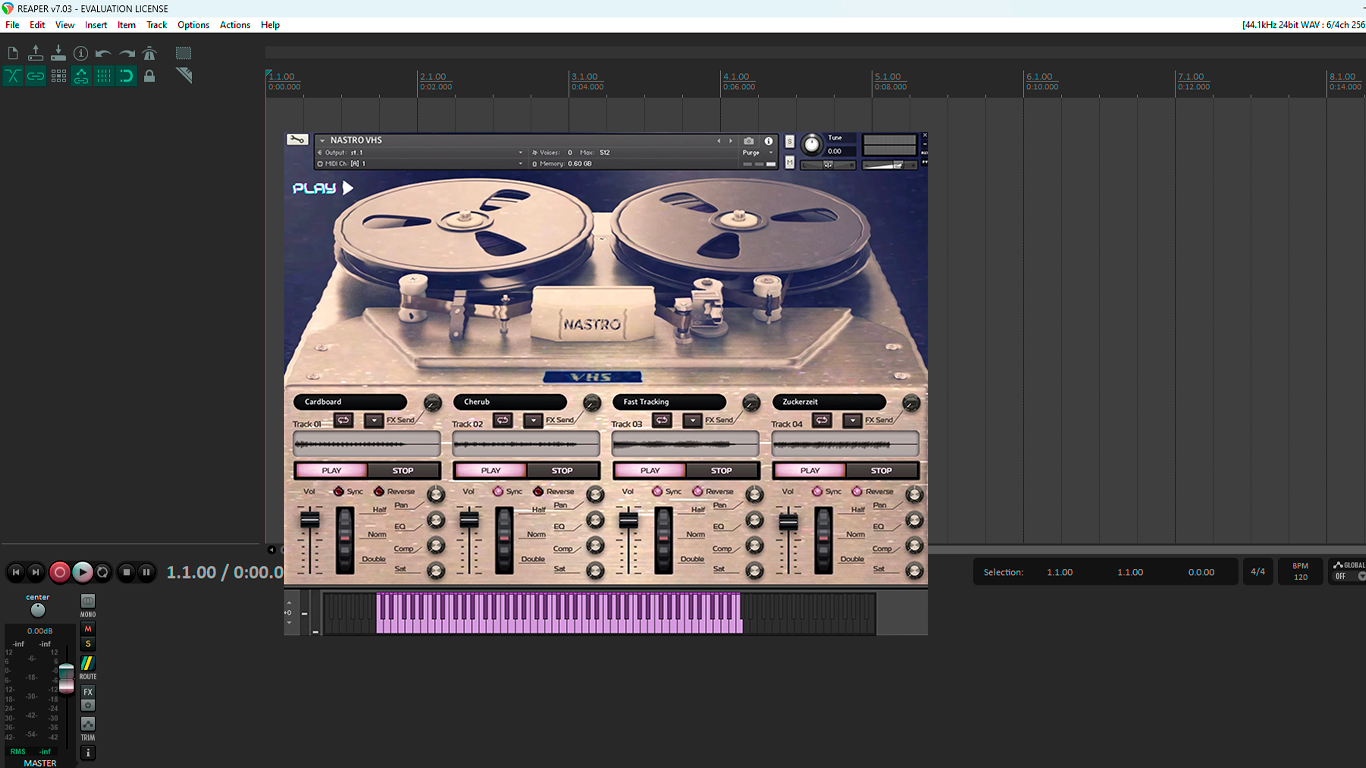
Task: Click the Redo arrow icon
Action: (127, 53)
